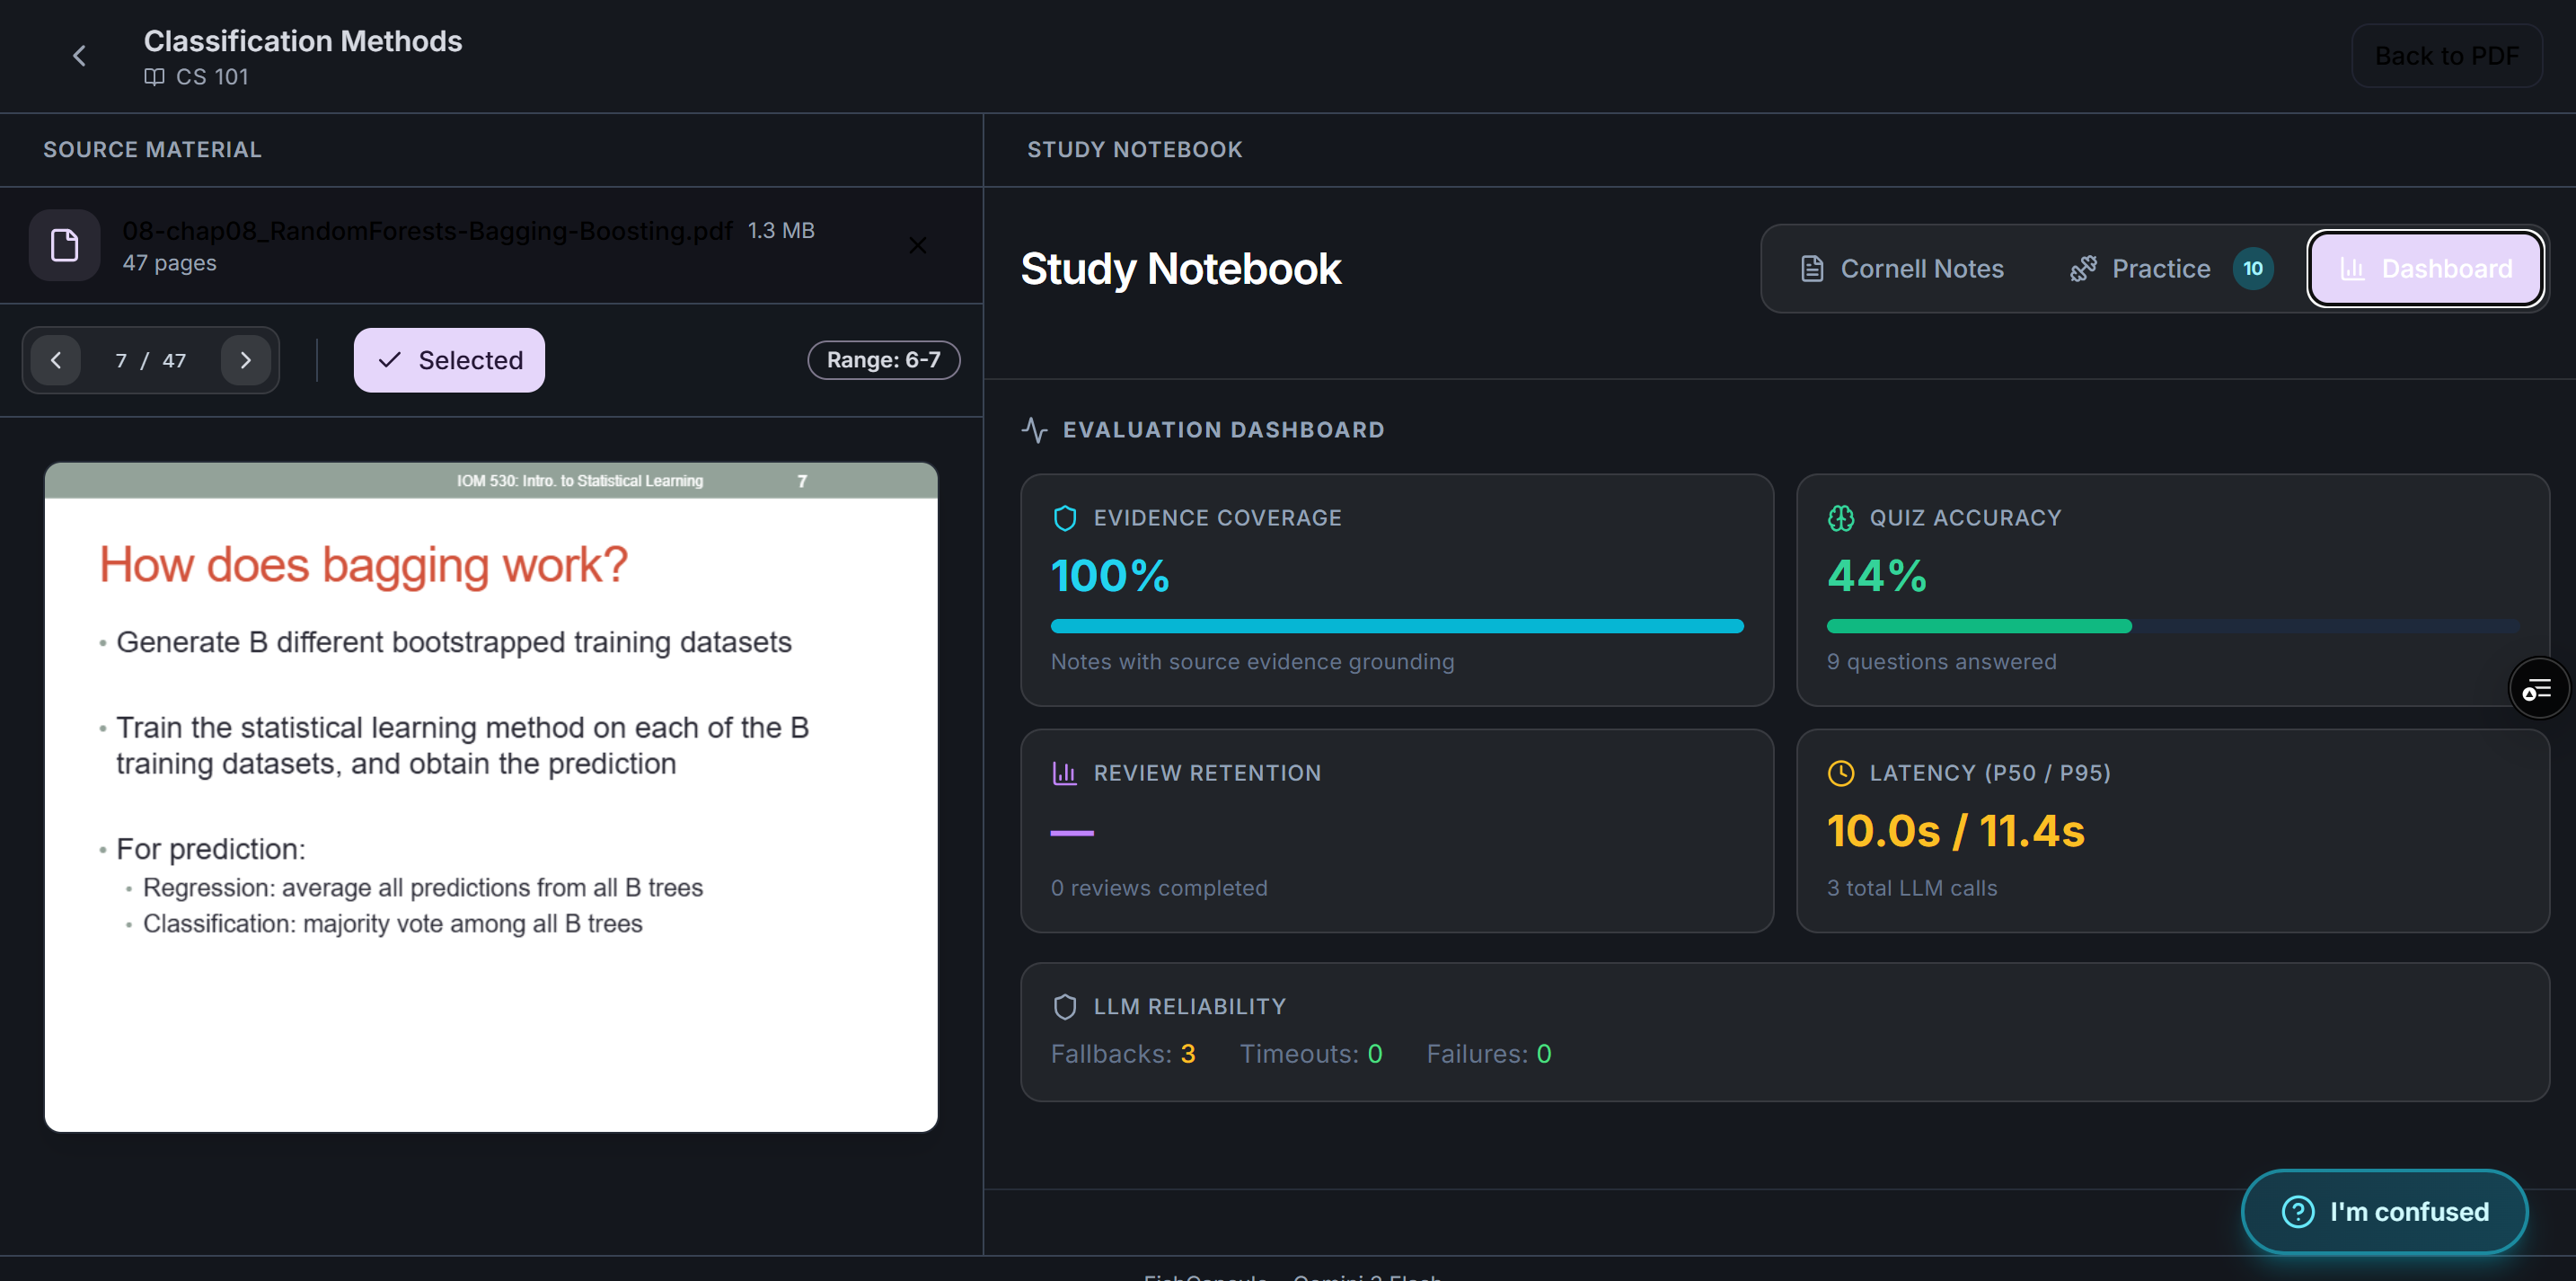Click the Evidence Coverage shield icon

pyautogui.click(x=1065, y=518)
